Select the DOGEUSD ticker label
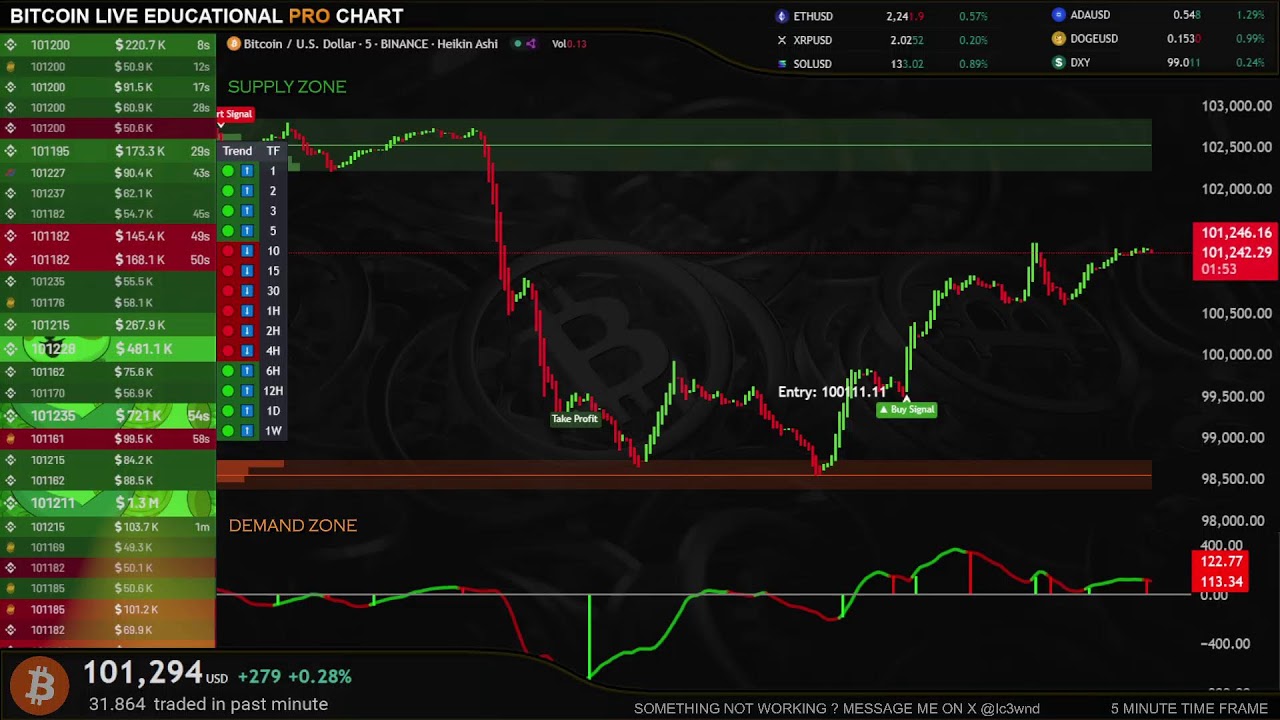Image resolution: width=1280 pixels, height=720 pixels. tap(1094, 38)
